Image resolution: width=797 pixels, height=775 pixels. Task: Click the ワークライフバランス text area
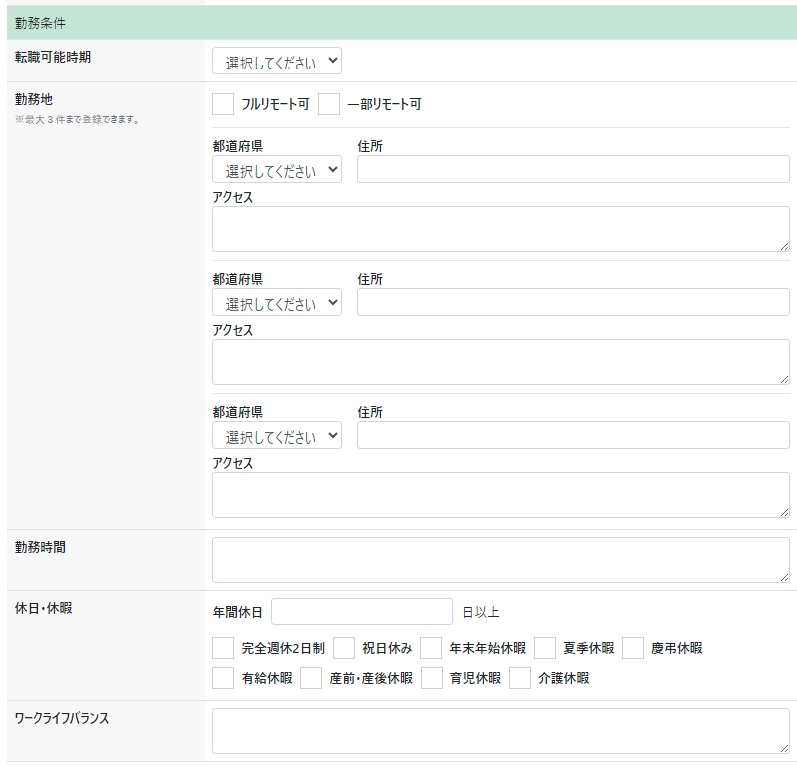[x=500, y=732]
